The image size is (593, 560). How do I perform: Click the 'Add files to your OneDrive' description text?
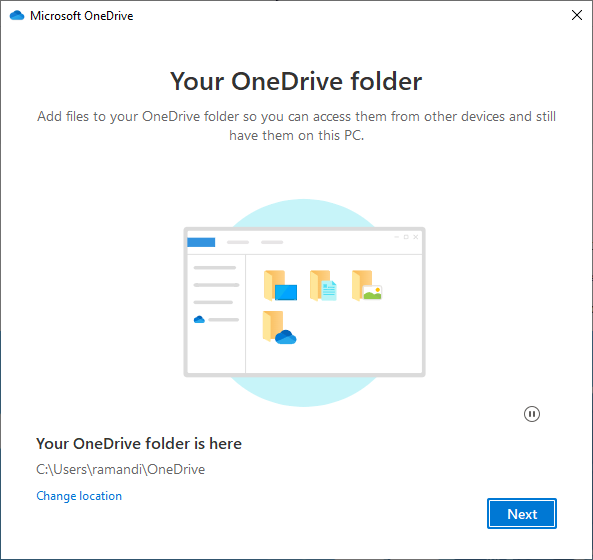(296, 126)
